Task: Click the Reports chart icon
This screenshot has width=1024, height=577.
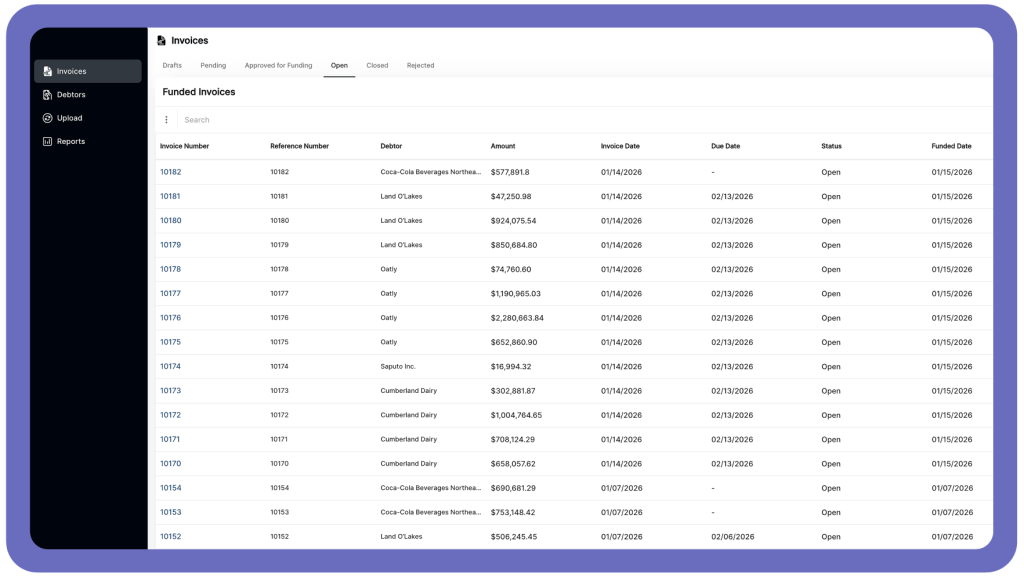Action: [x=47, y=141]
